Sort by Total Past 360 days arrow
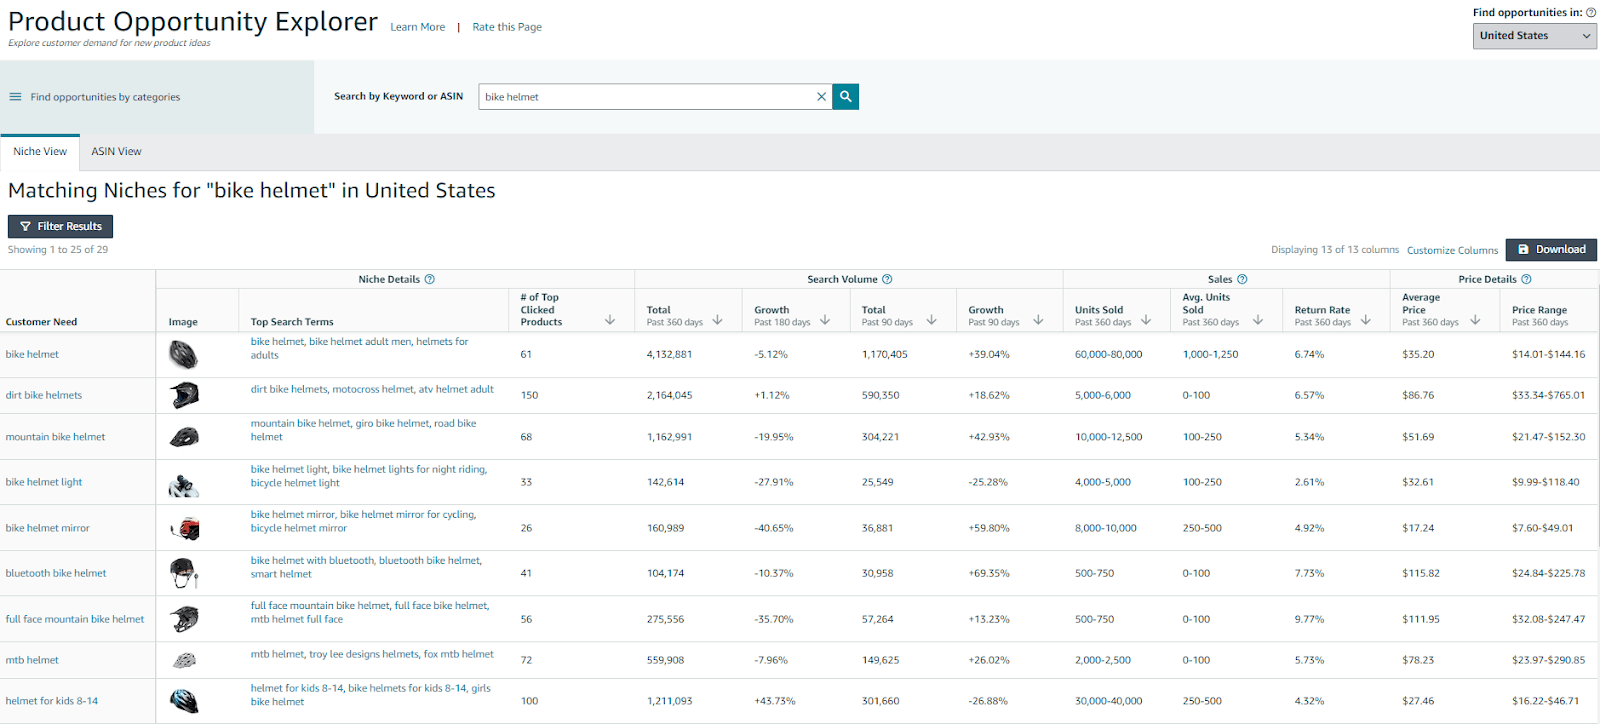This screenshot has height=724, width=1600. tap(717, 320)
